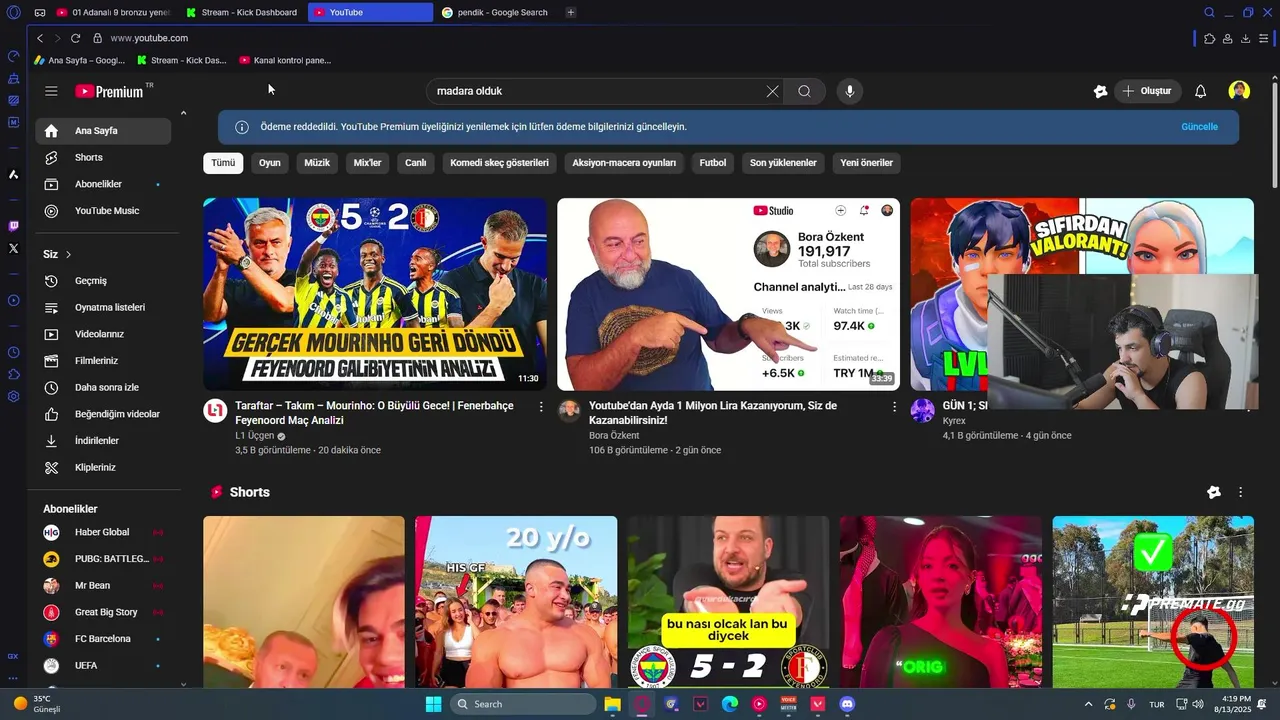Select the Oyun filter chip
This screenshot has height=720, width=1280.
point(270,163)
